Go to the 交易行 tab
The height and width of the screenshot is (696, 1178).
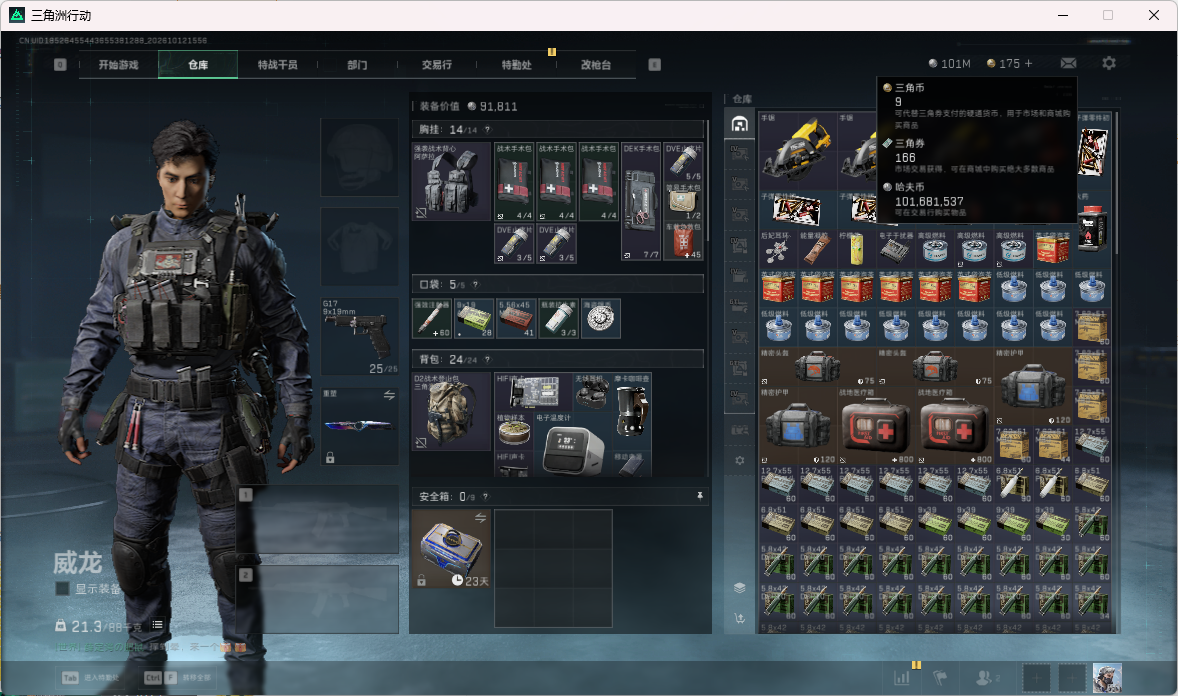tap(436, 65)
